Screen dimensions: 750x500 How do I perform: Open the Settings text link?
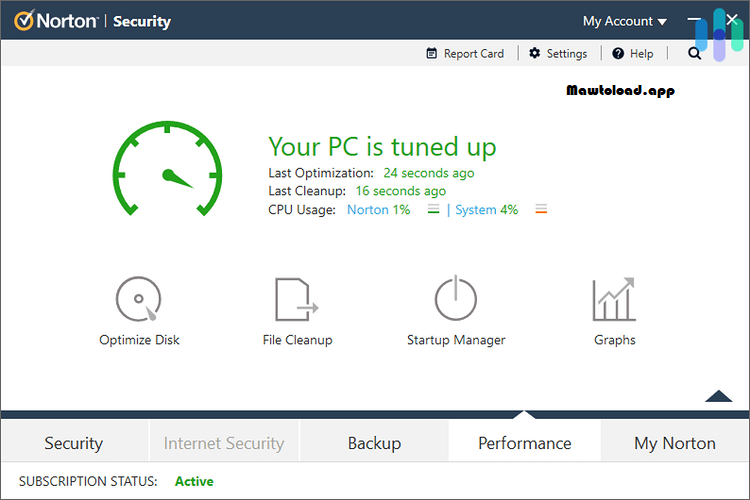pyautogui.click(x=567, y=54)
